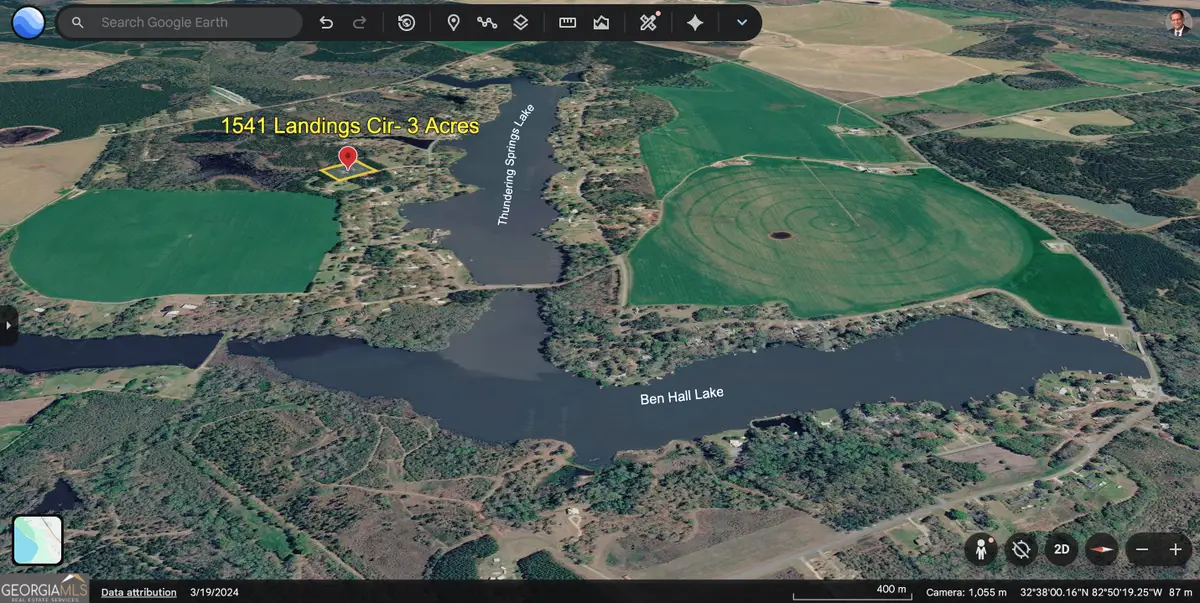Select the ruler measure tool
The width and height of the screenshot is (1200, 603).
[x=567, y=22]
